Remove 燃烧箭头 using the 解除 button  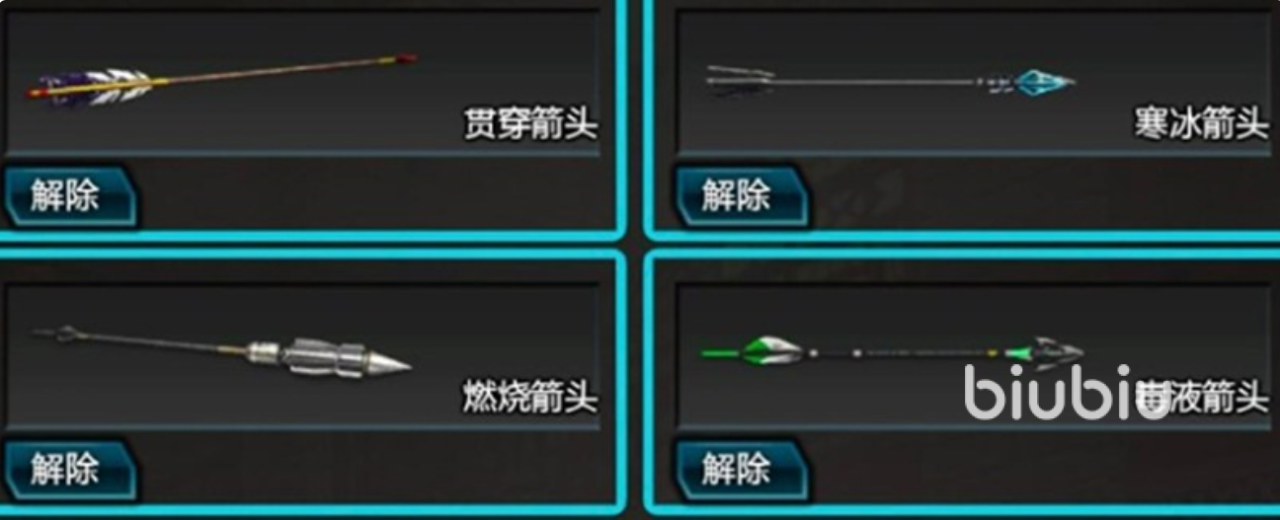69,470
